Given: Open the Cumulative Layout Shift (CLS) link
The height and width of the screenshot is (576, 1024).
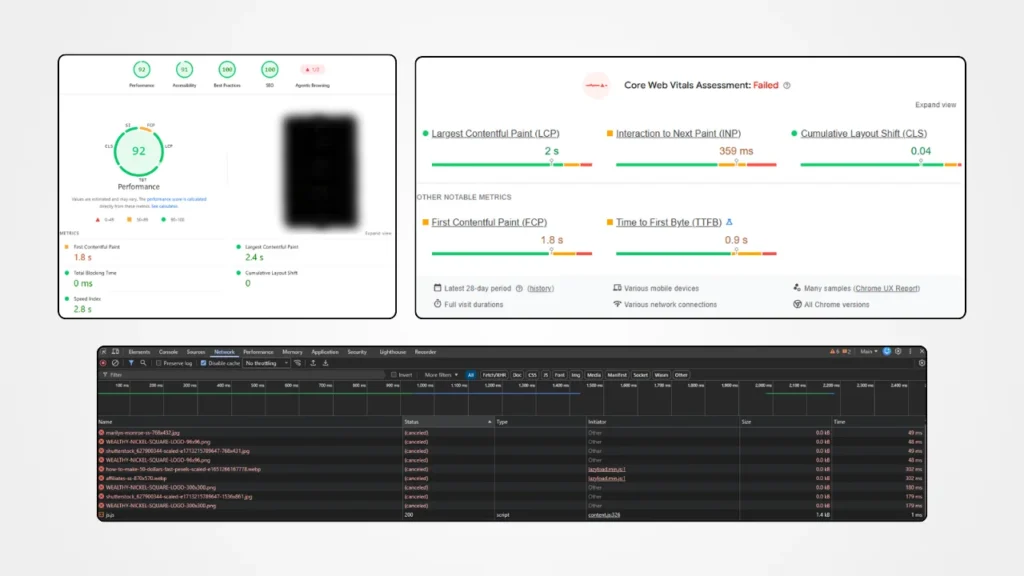Looking at the screenshot, I should (863, 133).
